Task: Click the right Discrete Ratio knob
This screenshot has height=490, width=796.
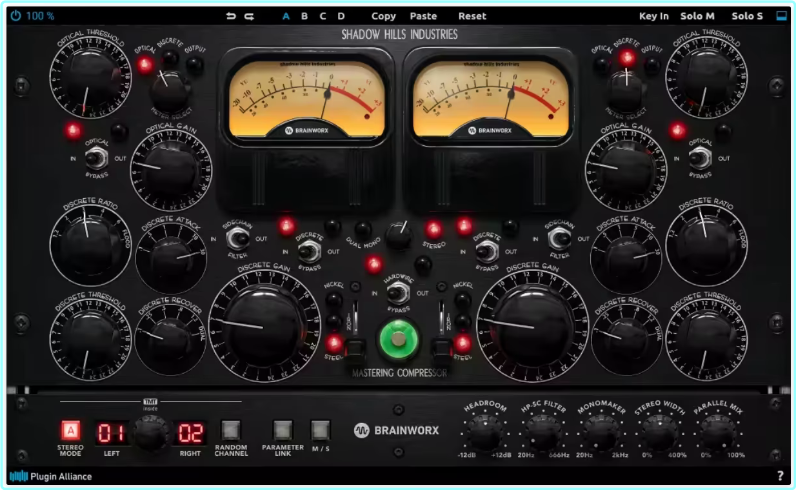Action: [707, 245]
